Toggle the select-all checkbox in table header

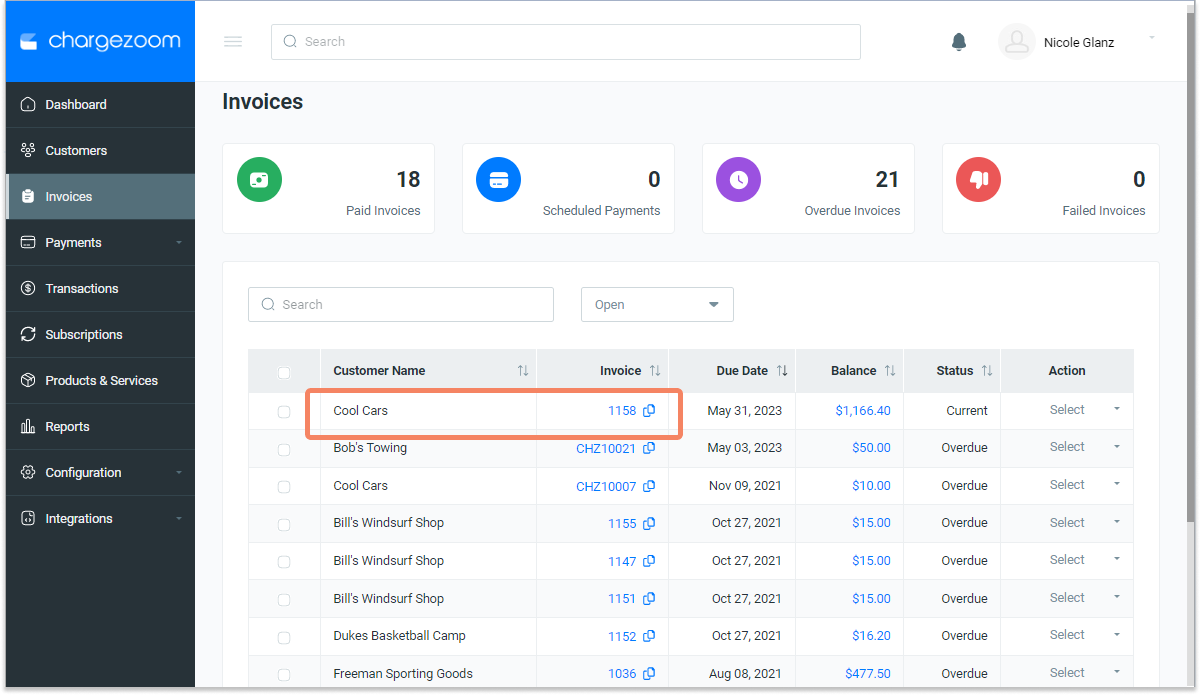(284, 372)
